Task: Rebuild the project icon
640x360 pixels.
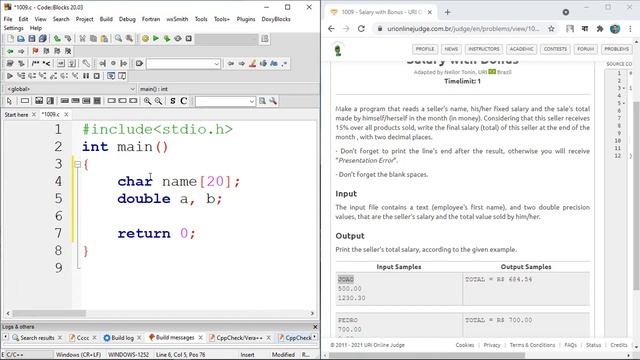Action: pos(178,38)
